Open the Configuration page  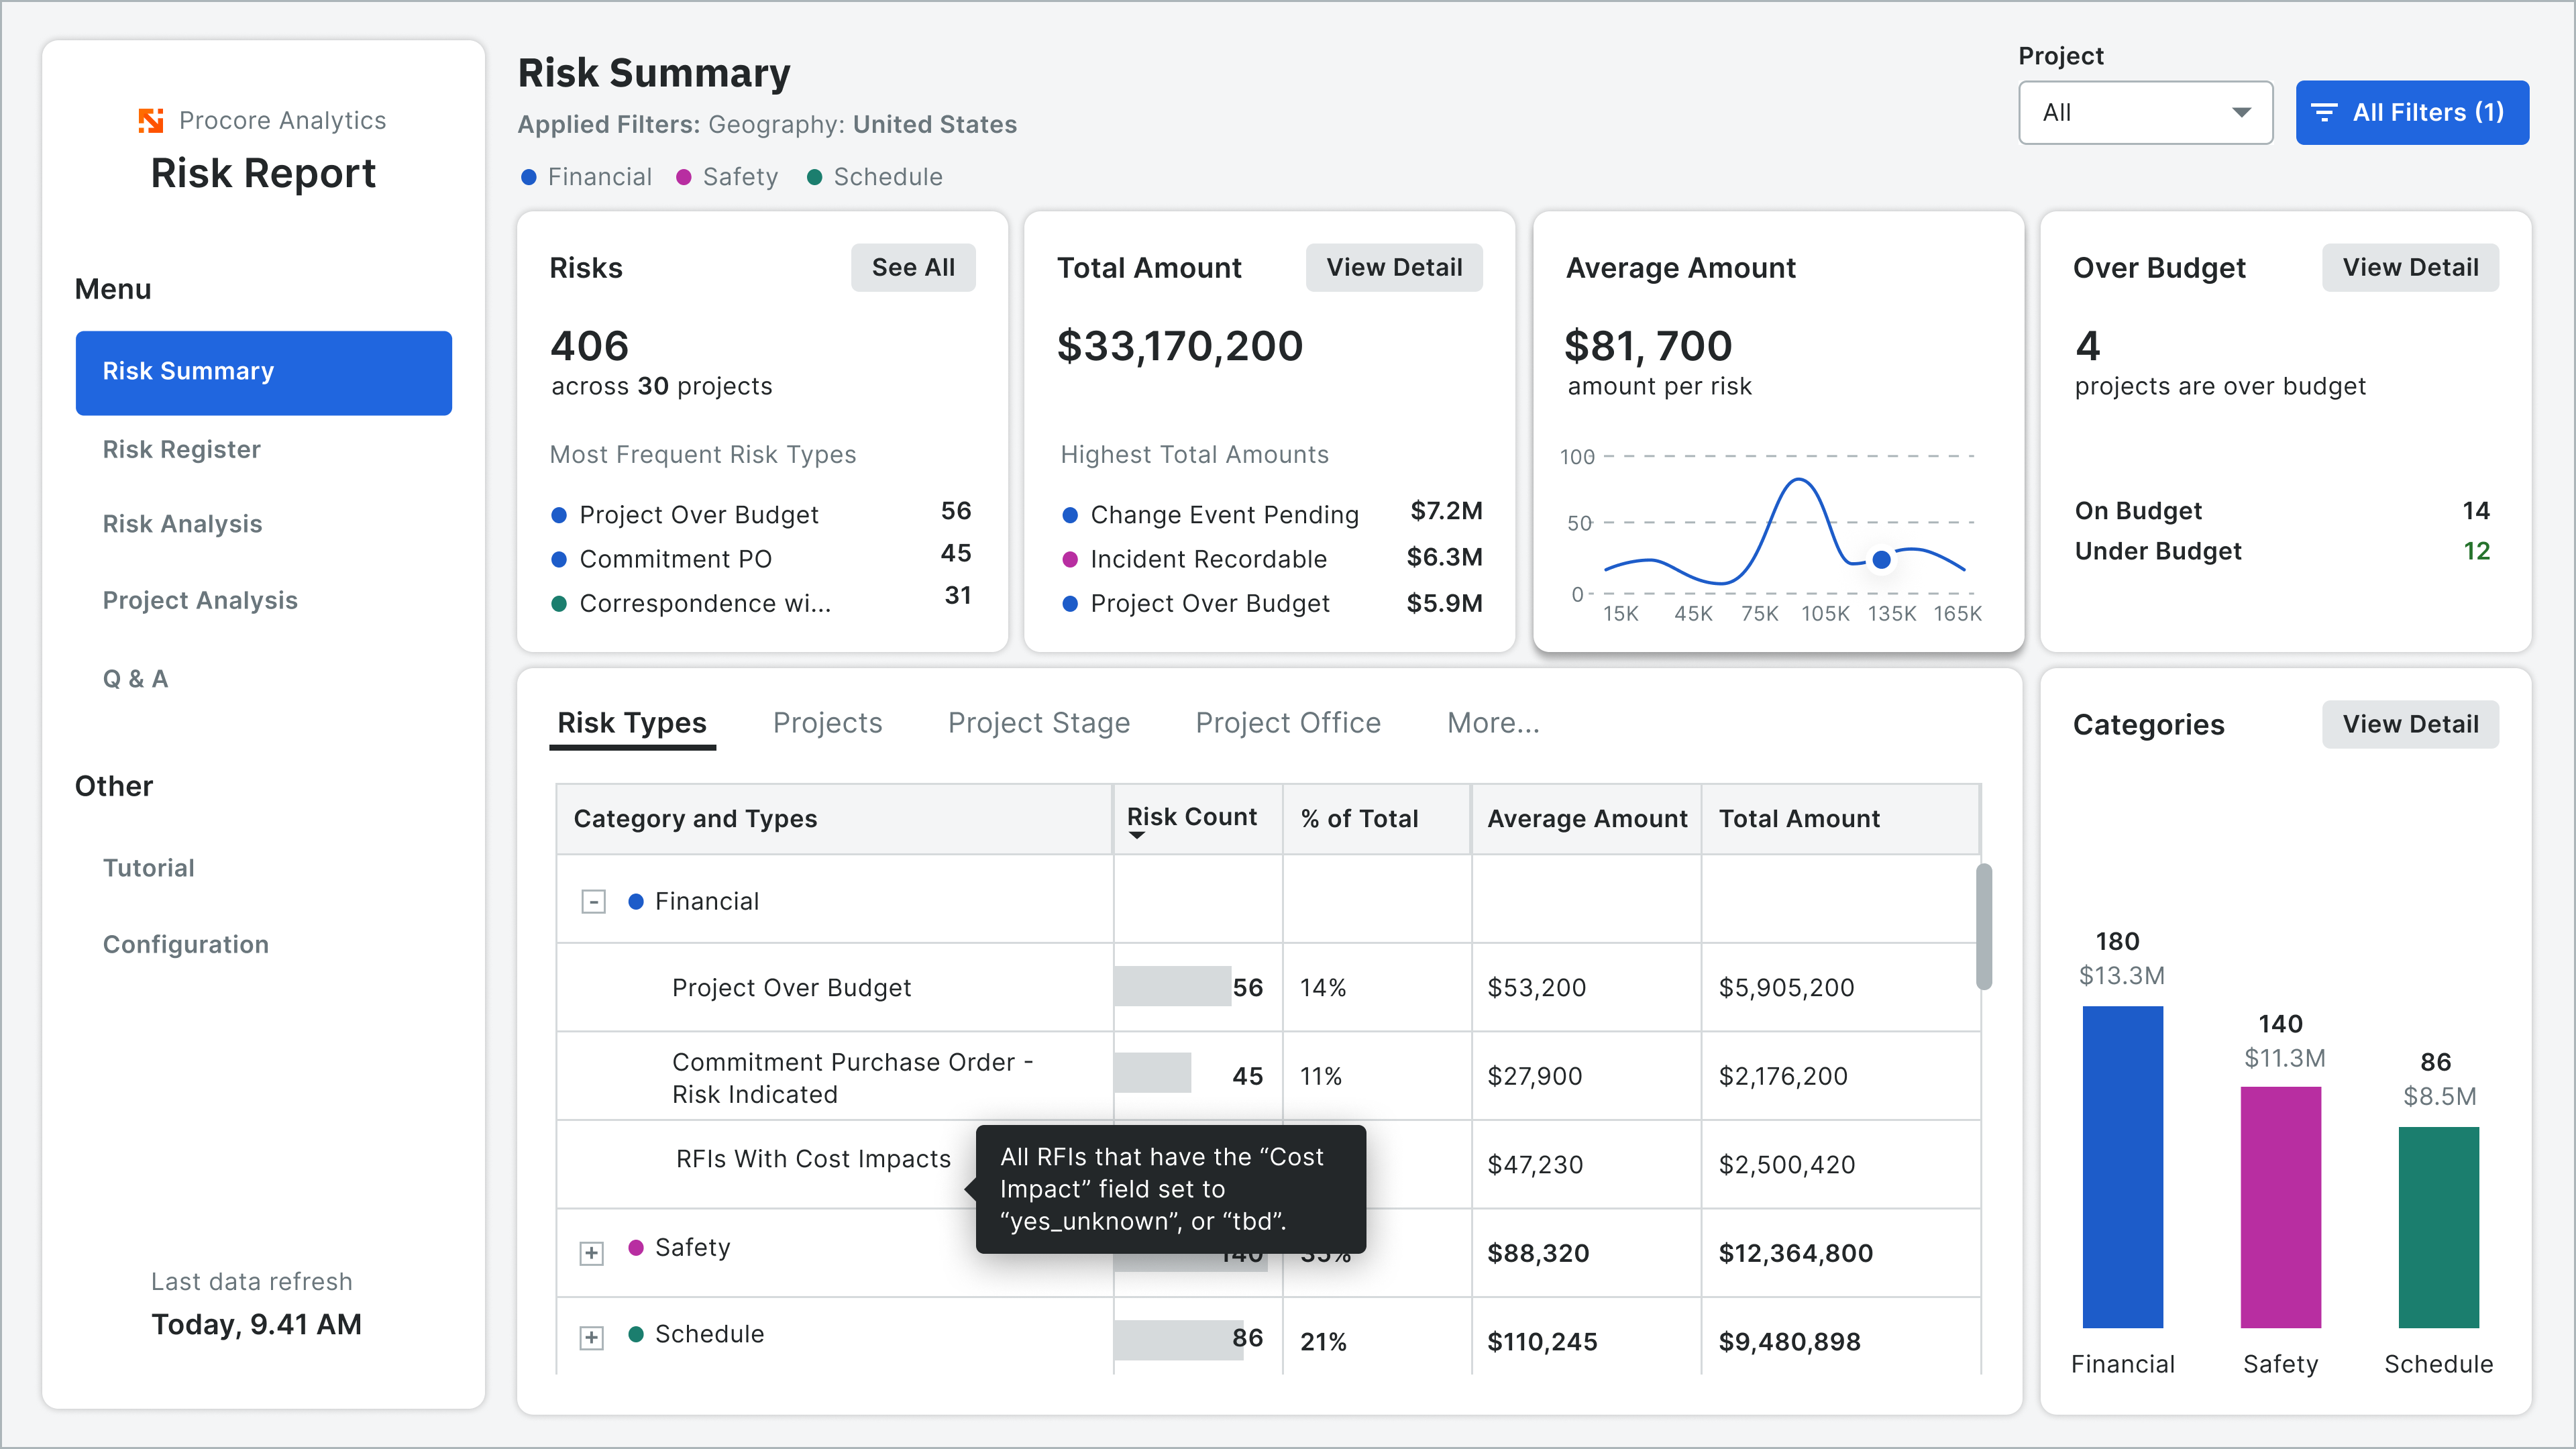[x=186, y=945]
